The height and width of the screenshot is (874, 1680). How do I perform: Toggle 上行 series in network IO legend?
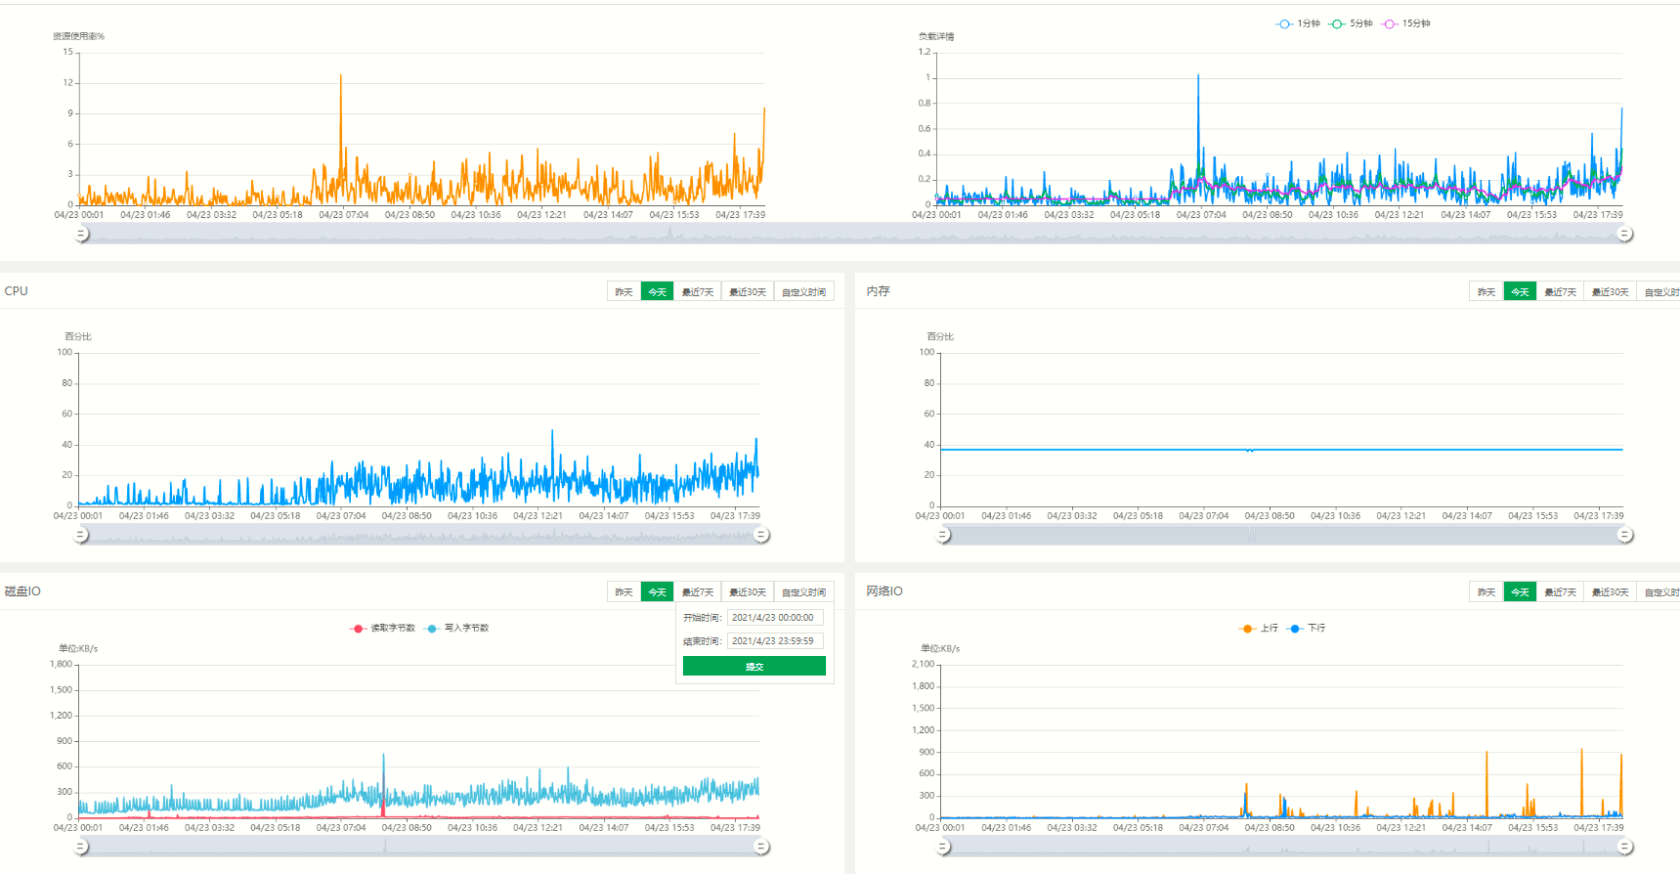pyautogui.click(x=1259, y=628)
